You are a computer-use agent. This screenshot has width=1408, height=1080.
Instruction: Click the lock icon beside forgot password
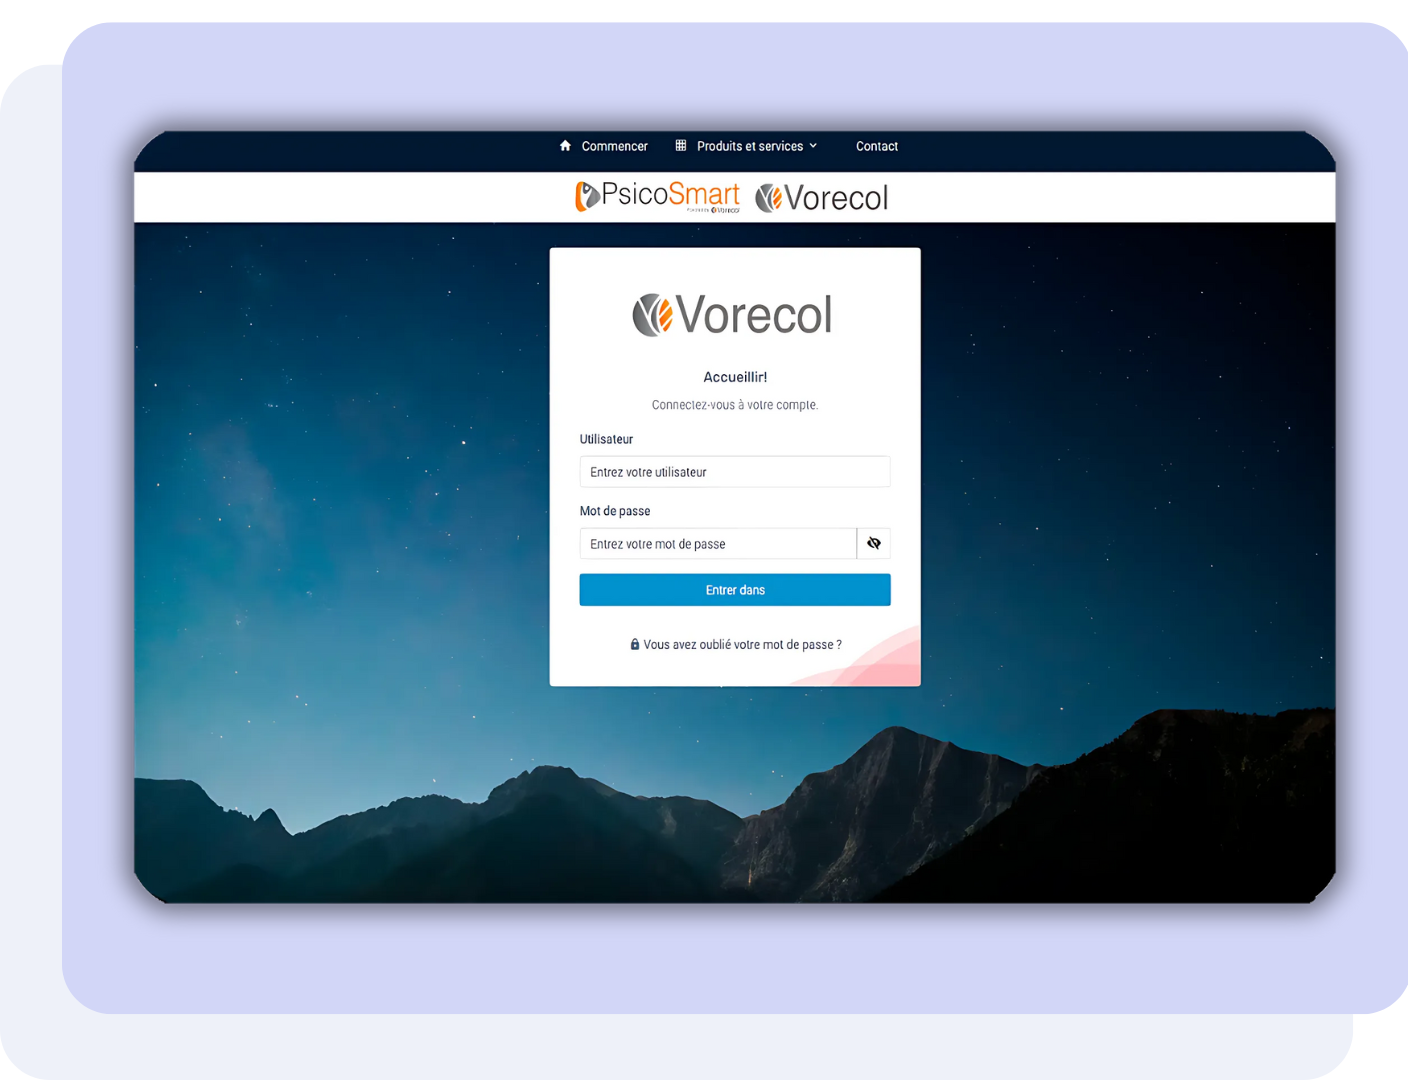(635, 645)
